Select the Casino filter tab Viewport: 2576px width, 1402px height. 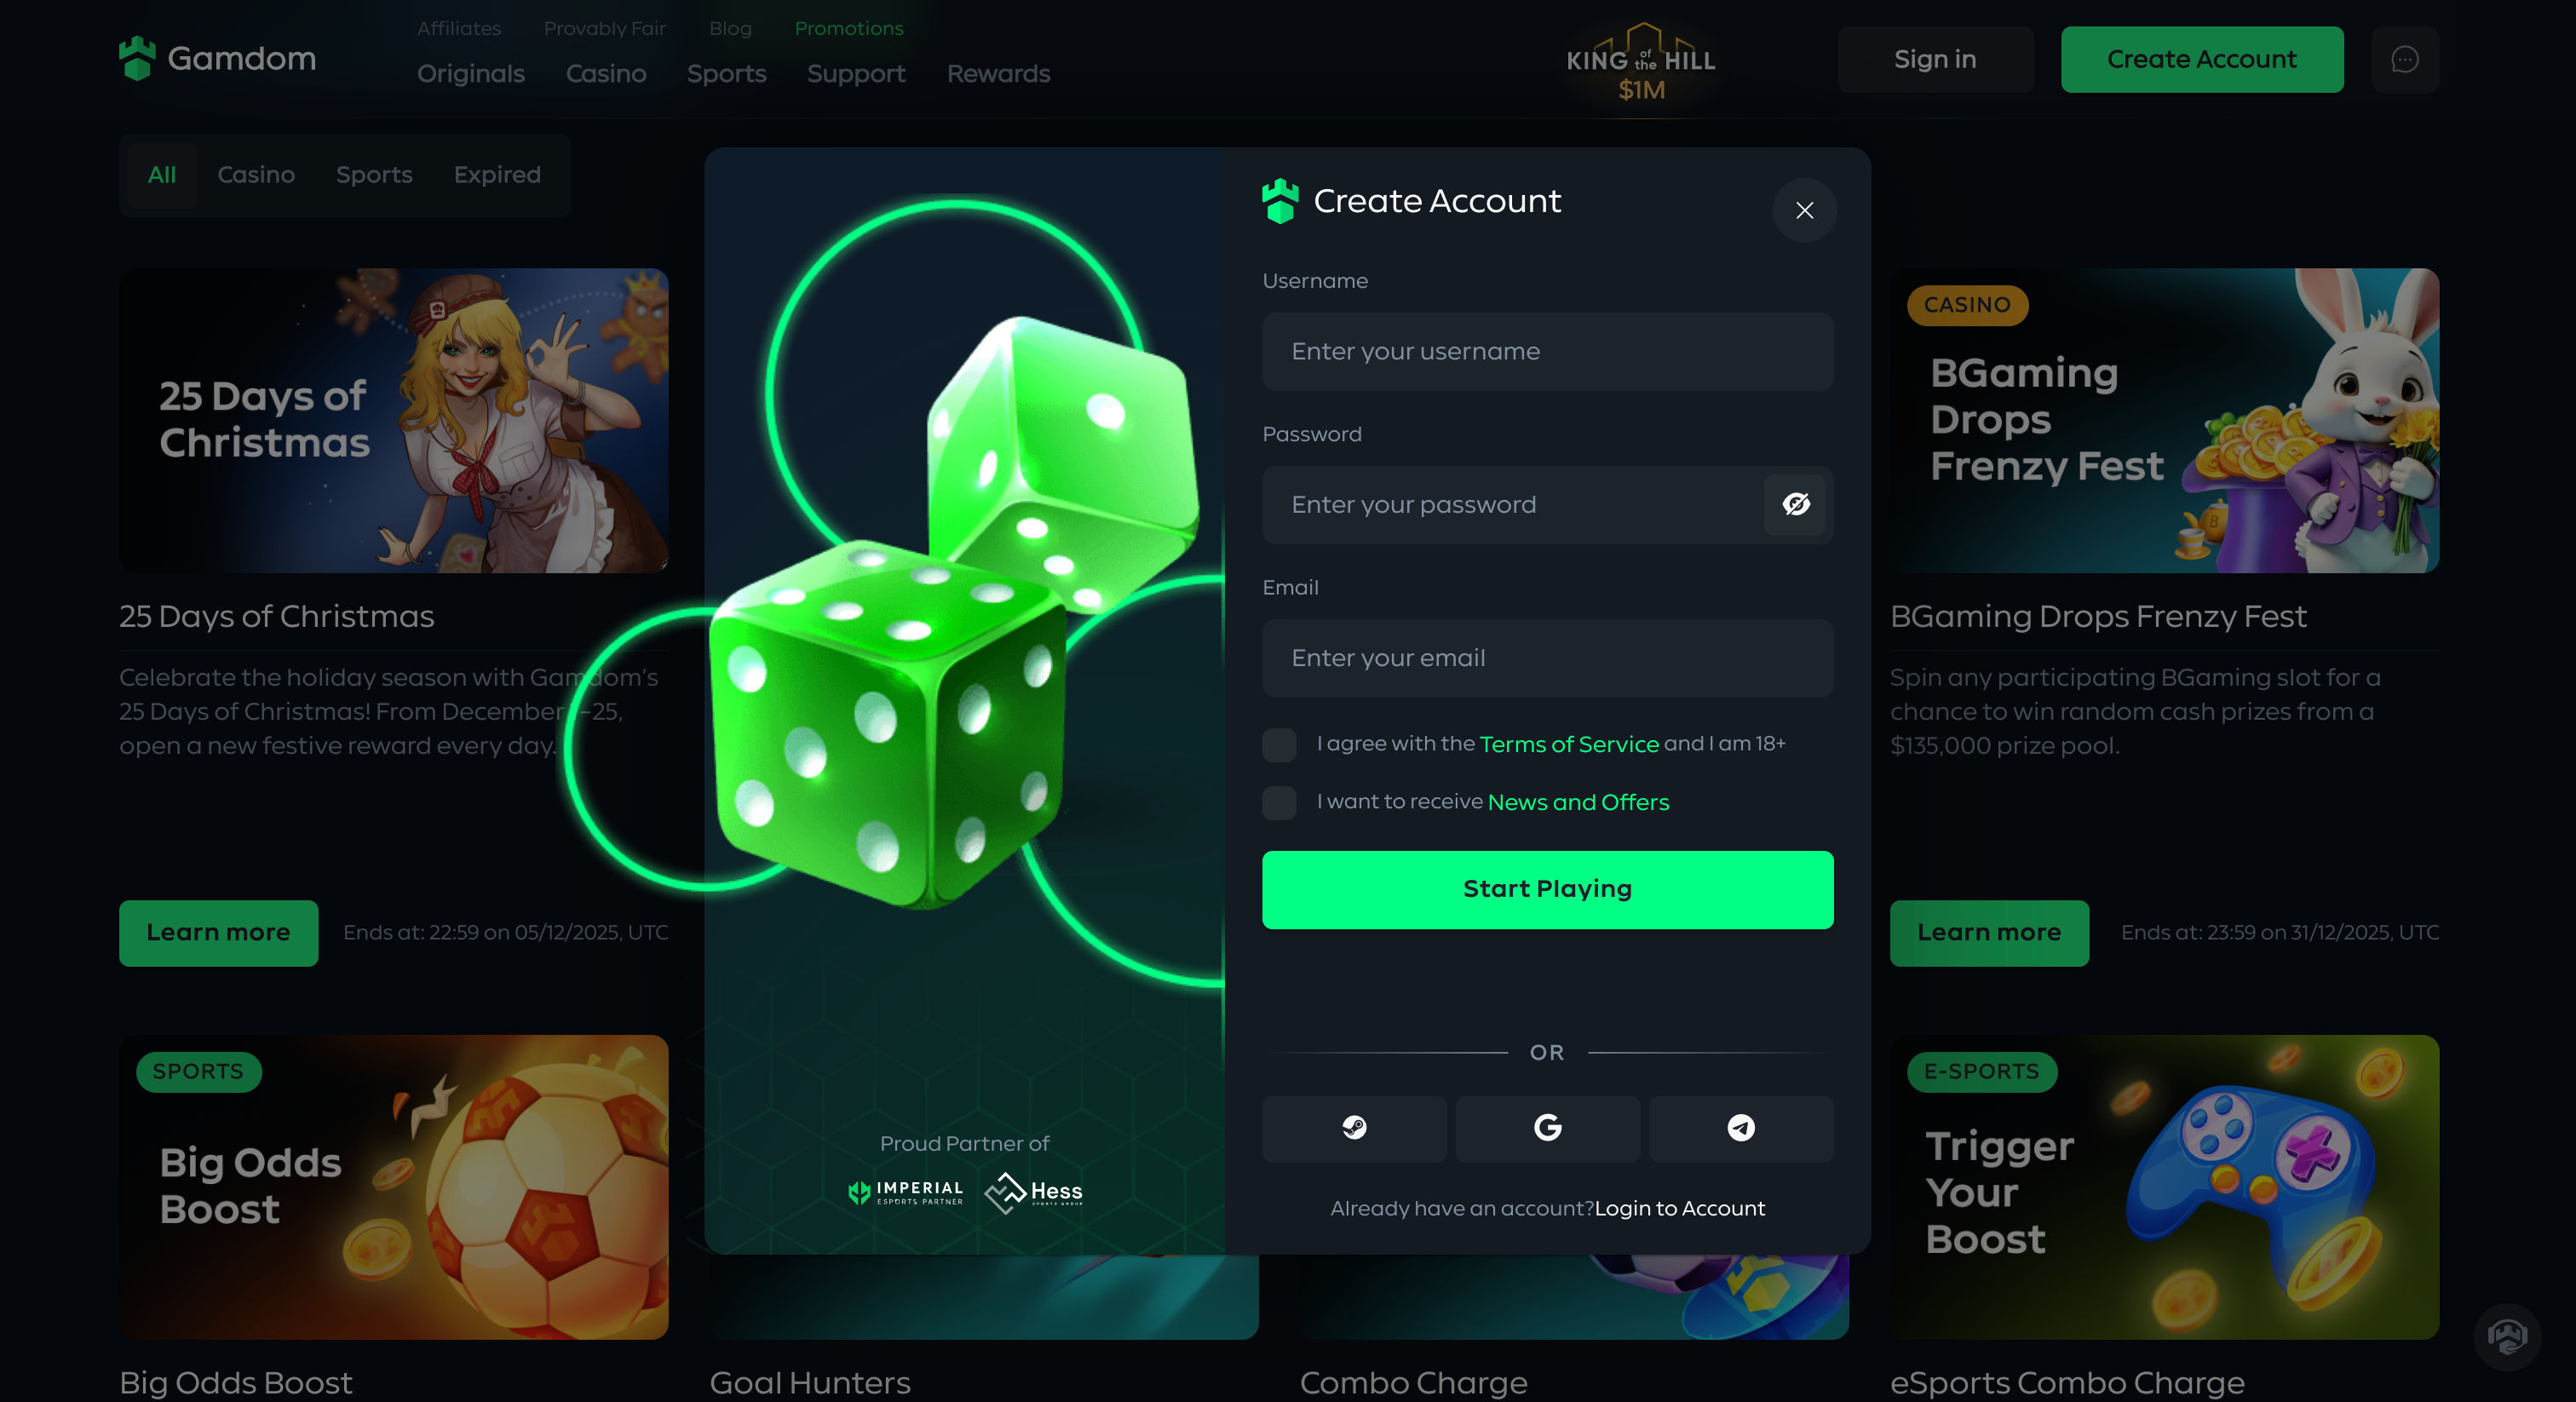tap(256, 175)
